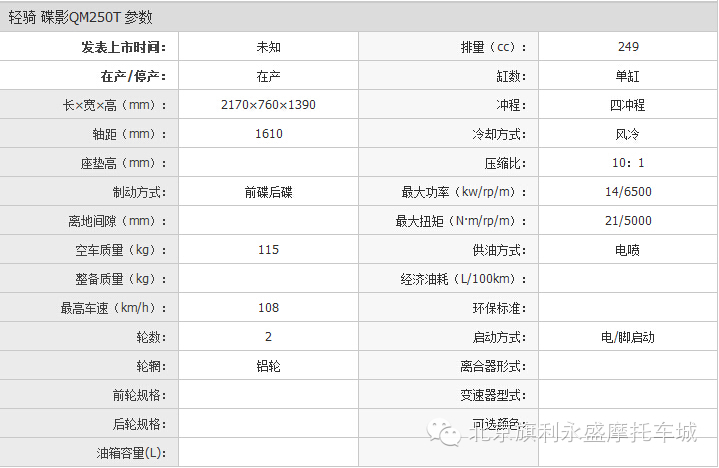Select the 油箱容量(L) label

[x=131, y=453]
